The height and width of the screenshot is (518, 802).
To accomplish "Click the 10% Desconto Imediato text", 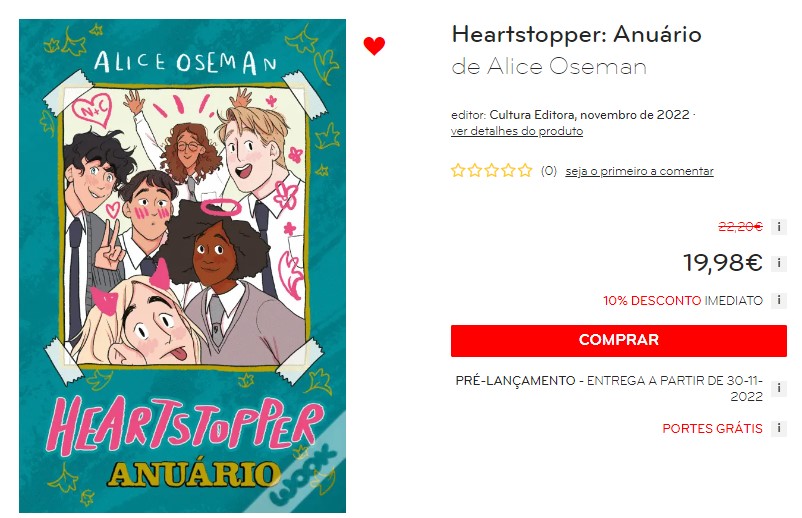I will click(683, 301).
